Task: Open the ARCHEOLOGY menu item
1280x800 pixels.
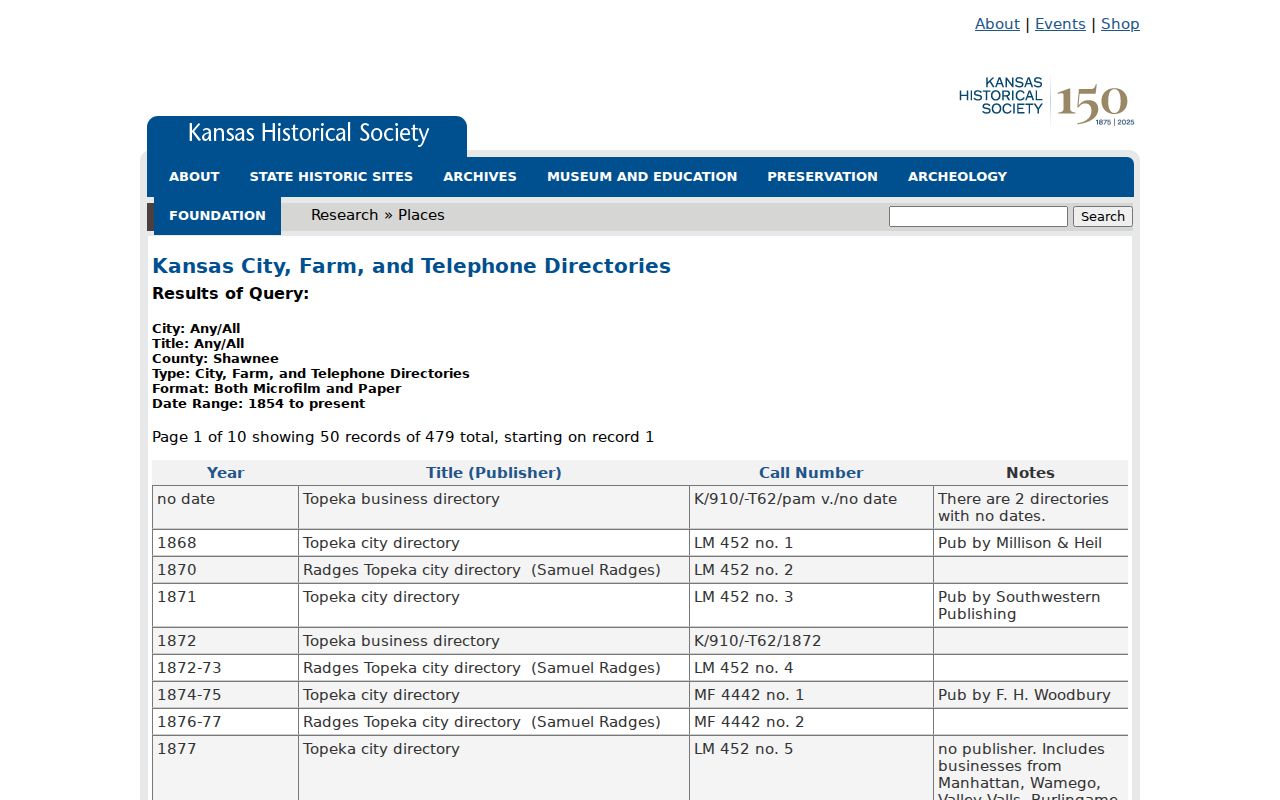Action: (x=957, y=176)
